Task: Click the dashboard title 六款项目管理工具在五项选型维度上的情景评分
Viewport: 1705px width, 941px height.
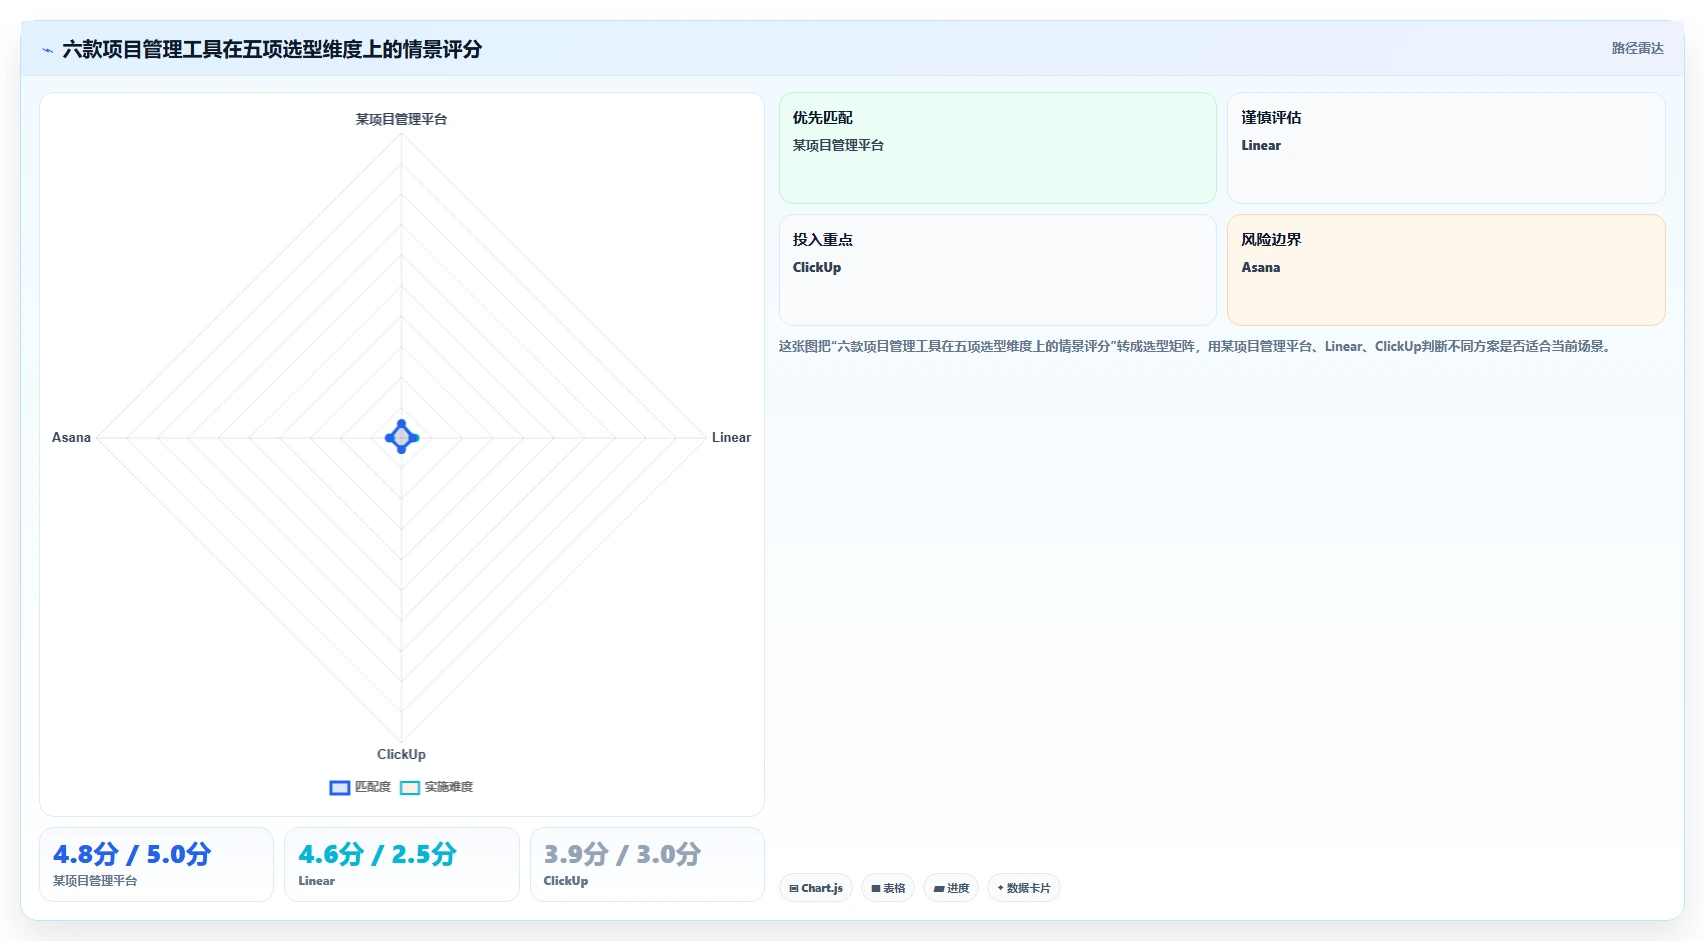Action: [x=272, y=49]
